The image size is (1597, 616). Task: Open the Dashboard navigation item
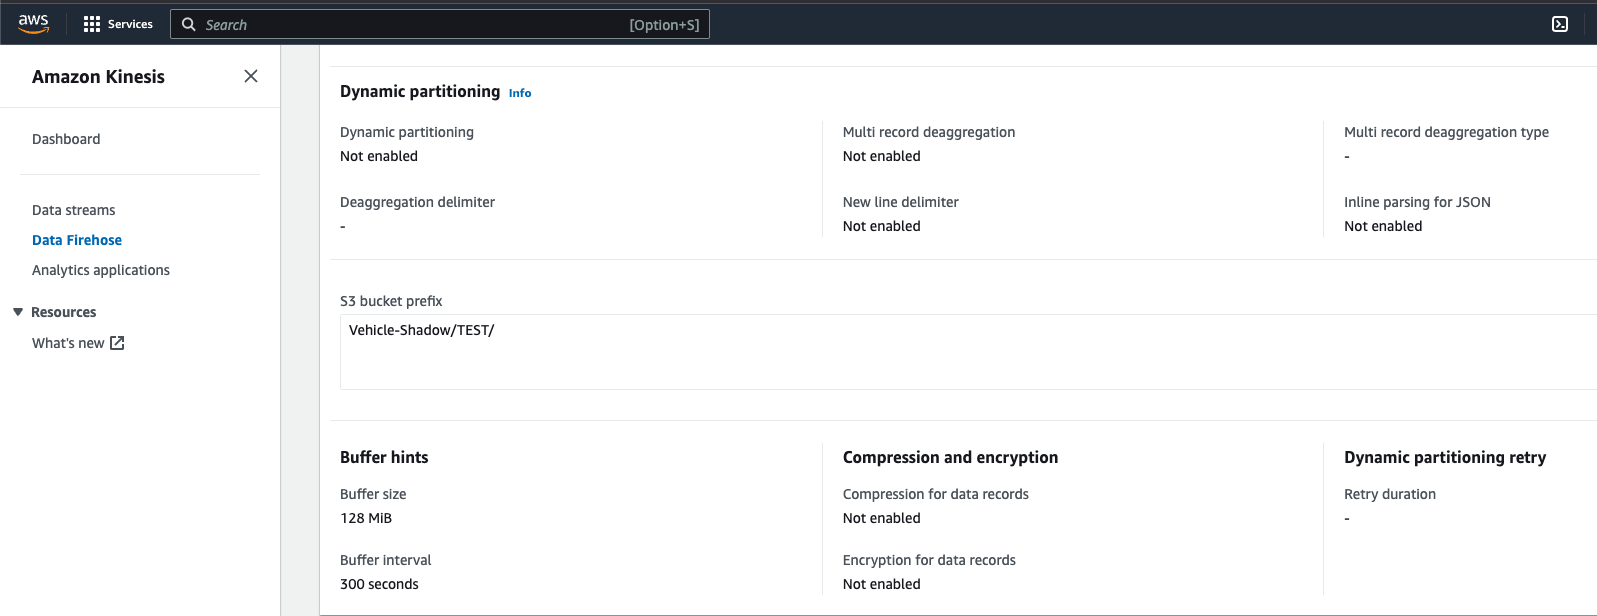pos(66,139)
